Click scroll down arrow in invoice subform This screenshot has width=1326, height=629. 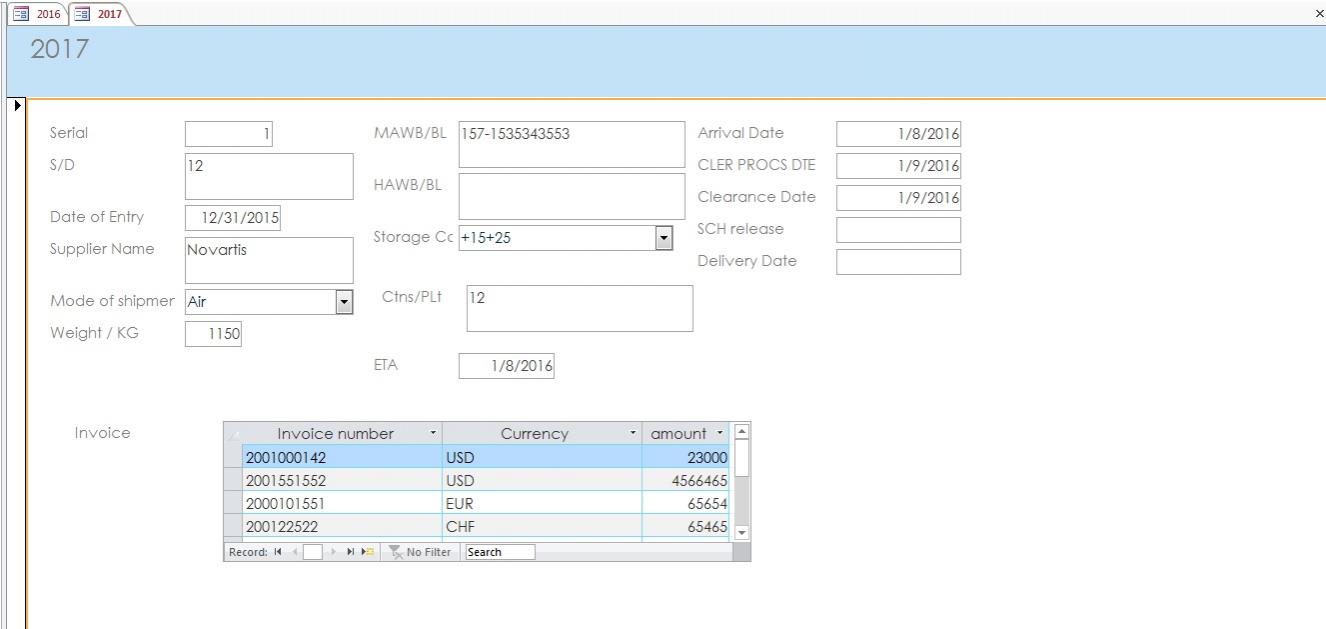click(741, 533)
